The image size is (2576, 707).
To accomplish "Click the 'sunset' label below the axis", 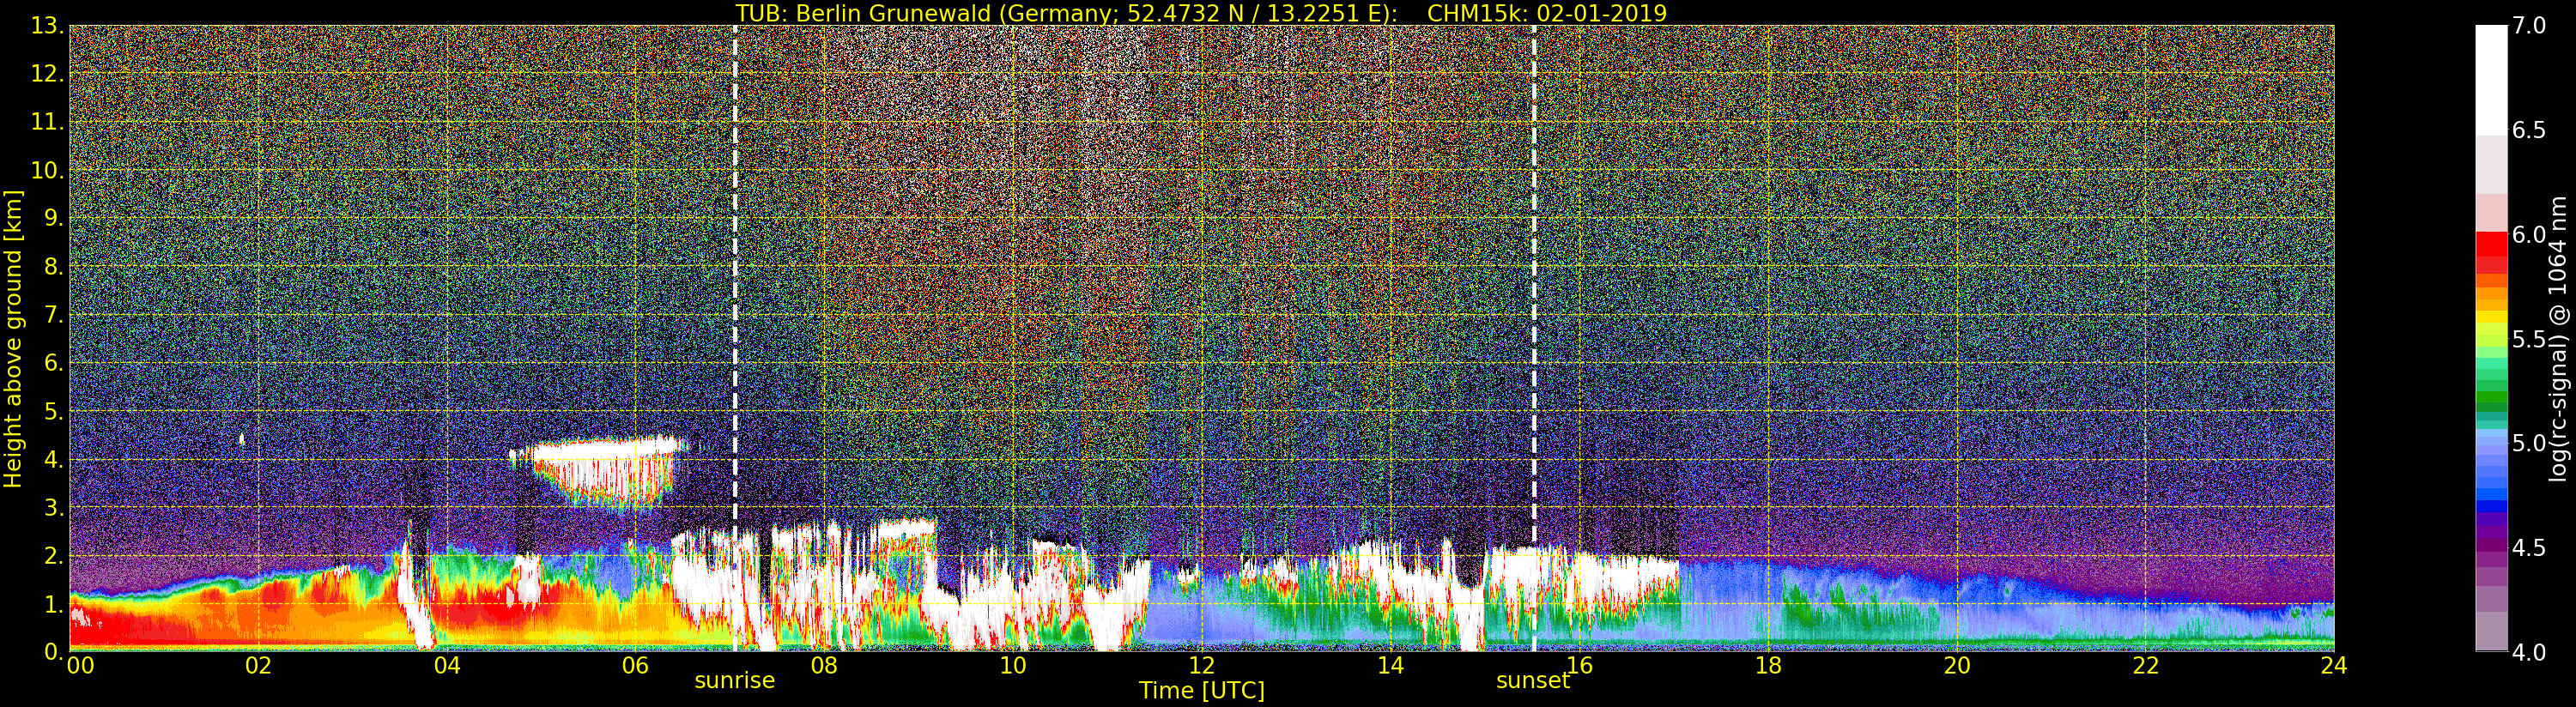I will [x=1532, y=681].
